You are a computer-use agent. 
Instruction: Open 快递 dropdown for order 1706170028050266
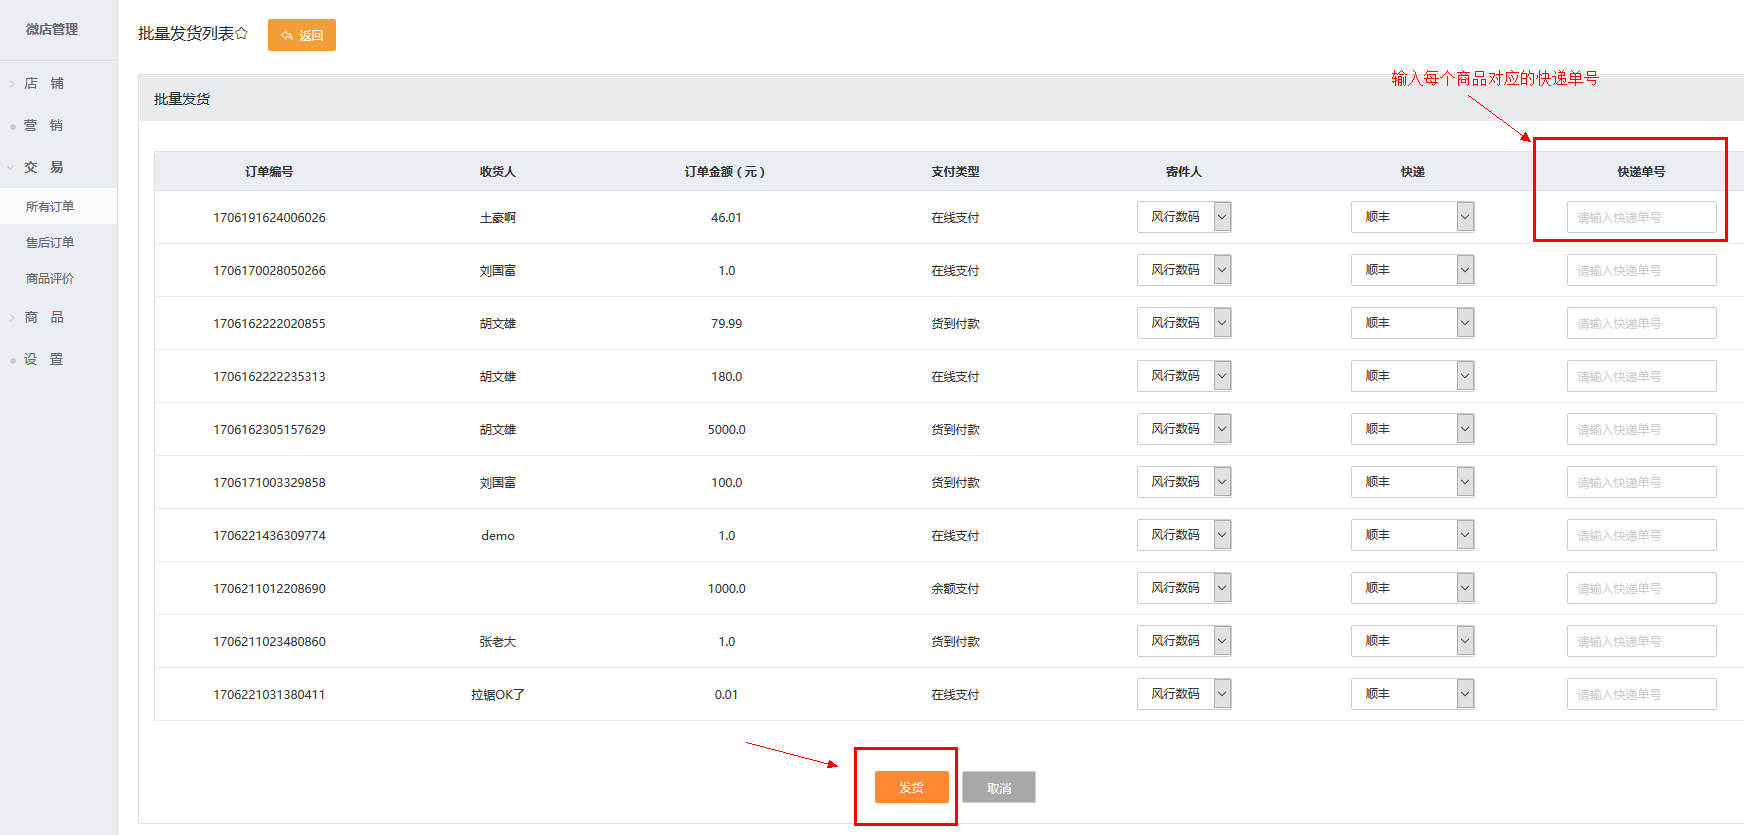pos(1412,270)
